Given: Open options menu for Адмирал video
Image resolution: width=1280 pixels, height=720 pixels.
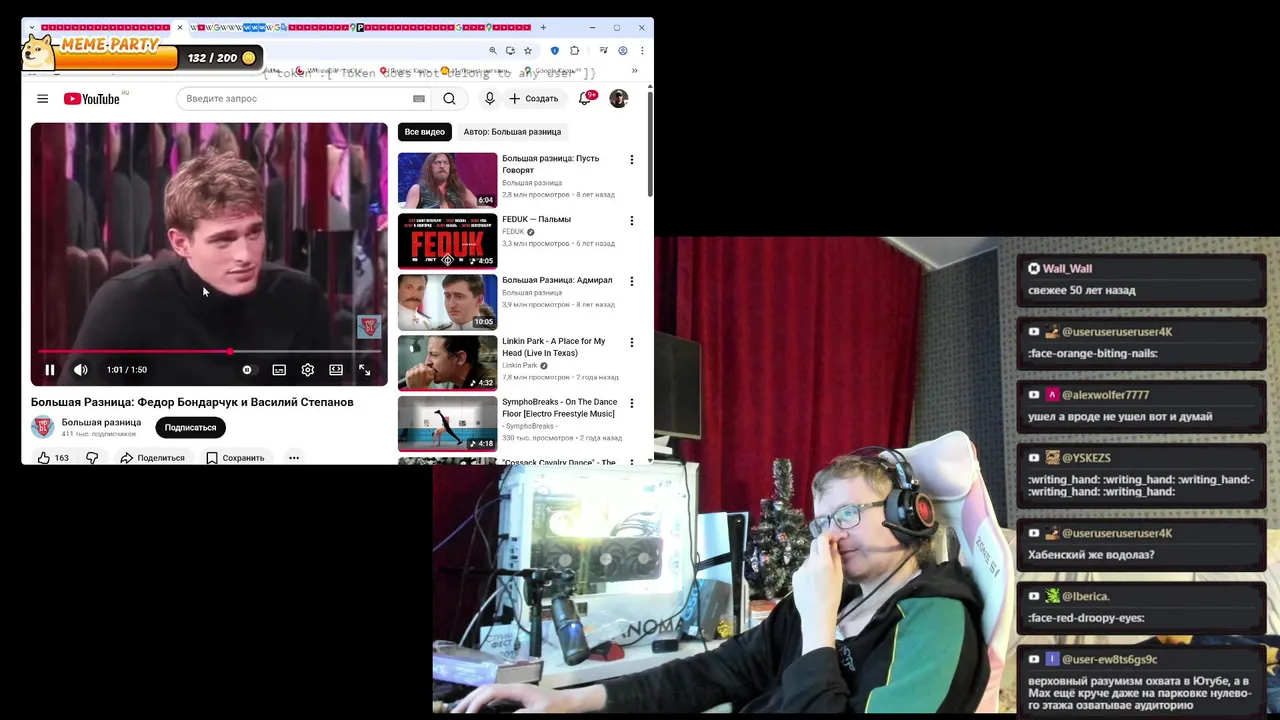Looking at the screenshot, I should coord(631,282).
